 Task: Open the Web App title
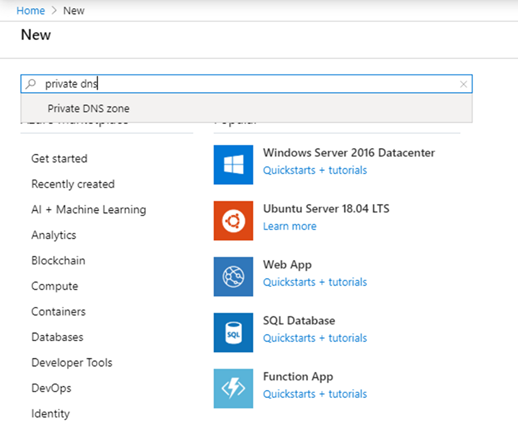pos(287,265)
